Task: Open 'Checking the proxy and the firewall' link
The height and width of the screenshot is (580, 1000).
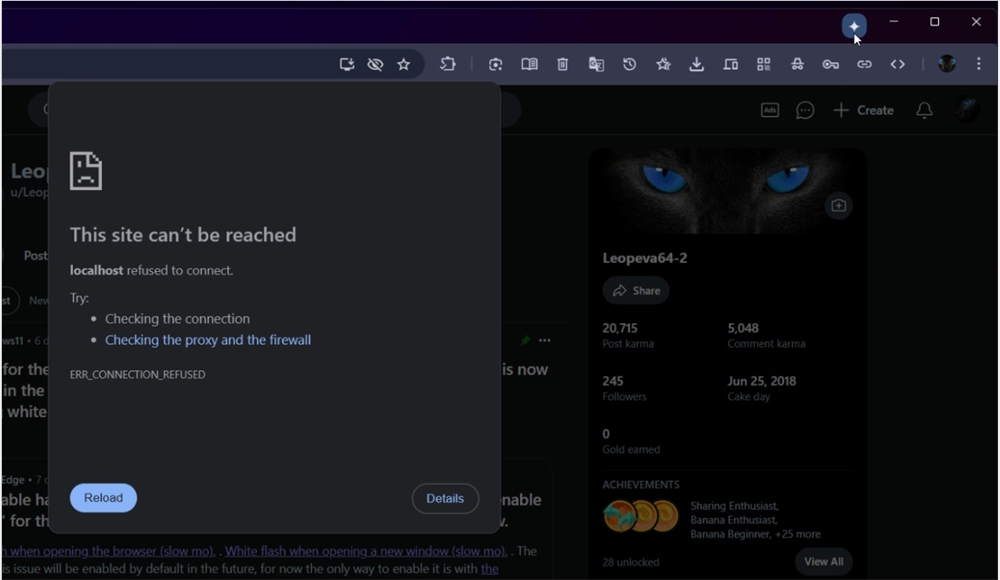Action: 208,340
